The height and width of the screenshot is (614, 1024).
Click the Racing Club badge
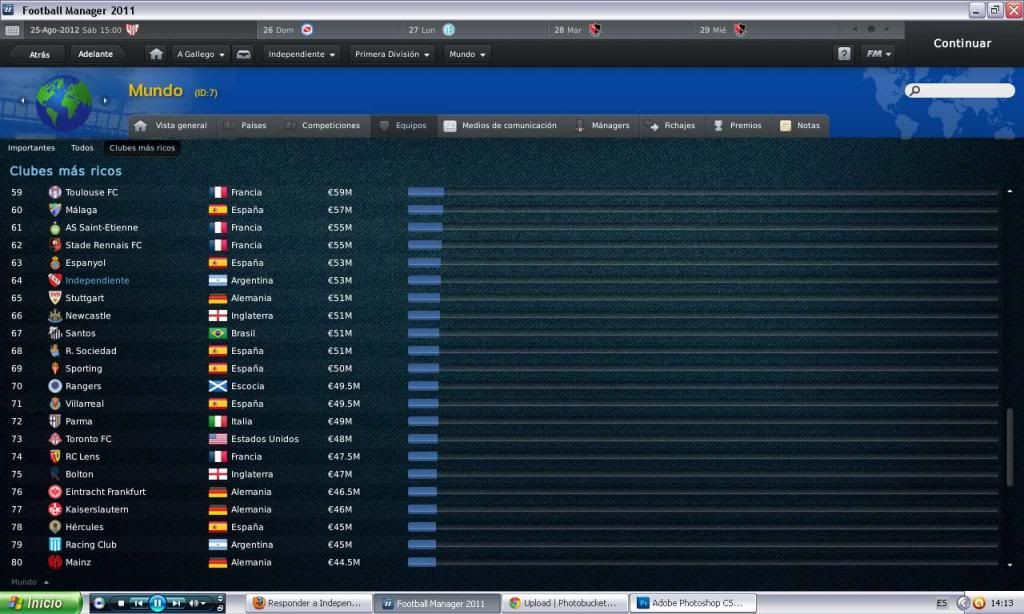pyautogui.click(x=55, y=545)
